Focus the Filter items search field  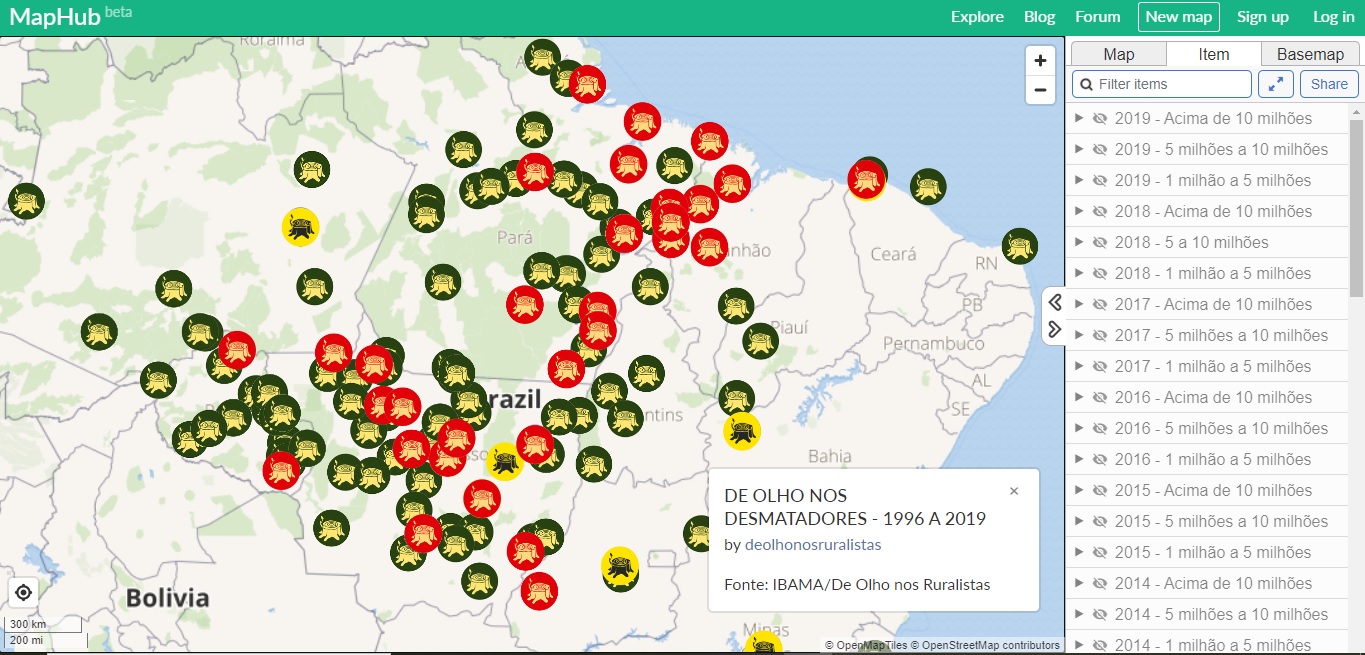pyautogui.click(x=1162, y=84)
